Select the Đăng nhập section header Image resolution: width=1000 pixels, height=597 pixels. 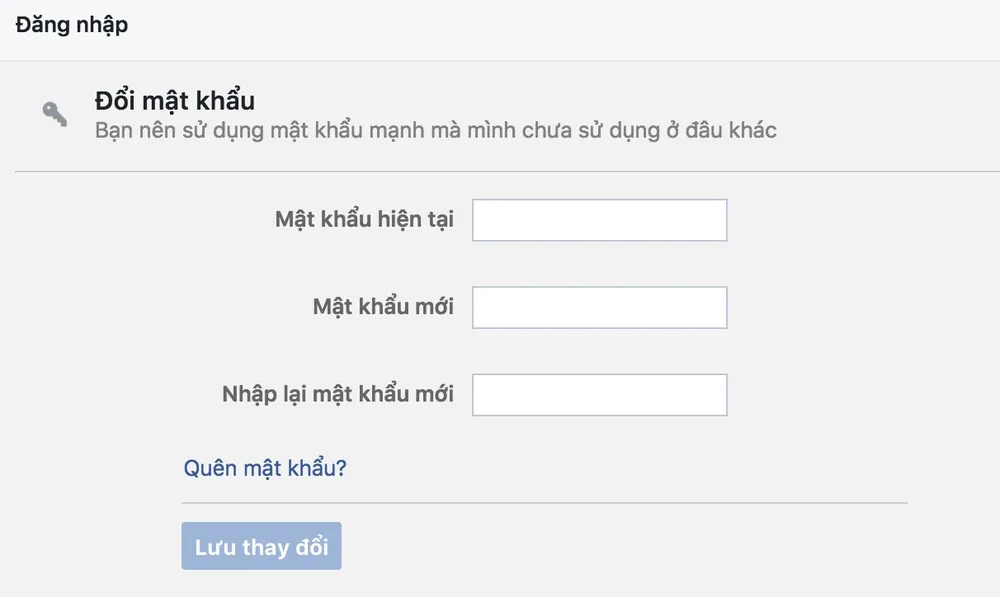coord(71,25)
